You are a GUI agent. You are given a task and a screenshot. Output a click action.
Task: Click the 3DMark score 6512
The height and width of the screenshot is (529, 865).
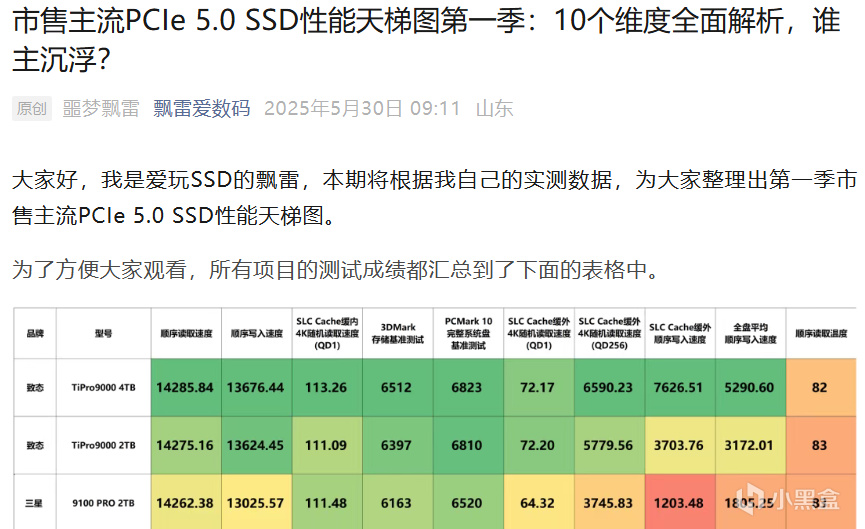[x=396, y=387]
